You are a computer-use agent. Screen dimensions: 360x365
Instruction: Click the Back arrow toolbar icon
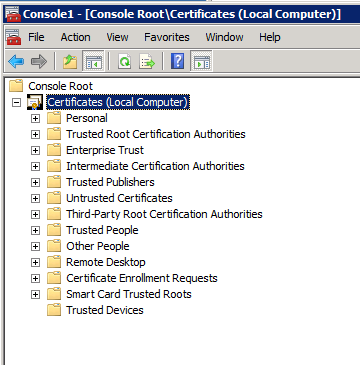point(16,62)
